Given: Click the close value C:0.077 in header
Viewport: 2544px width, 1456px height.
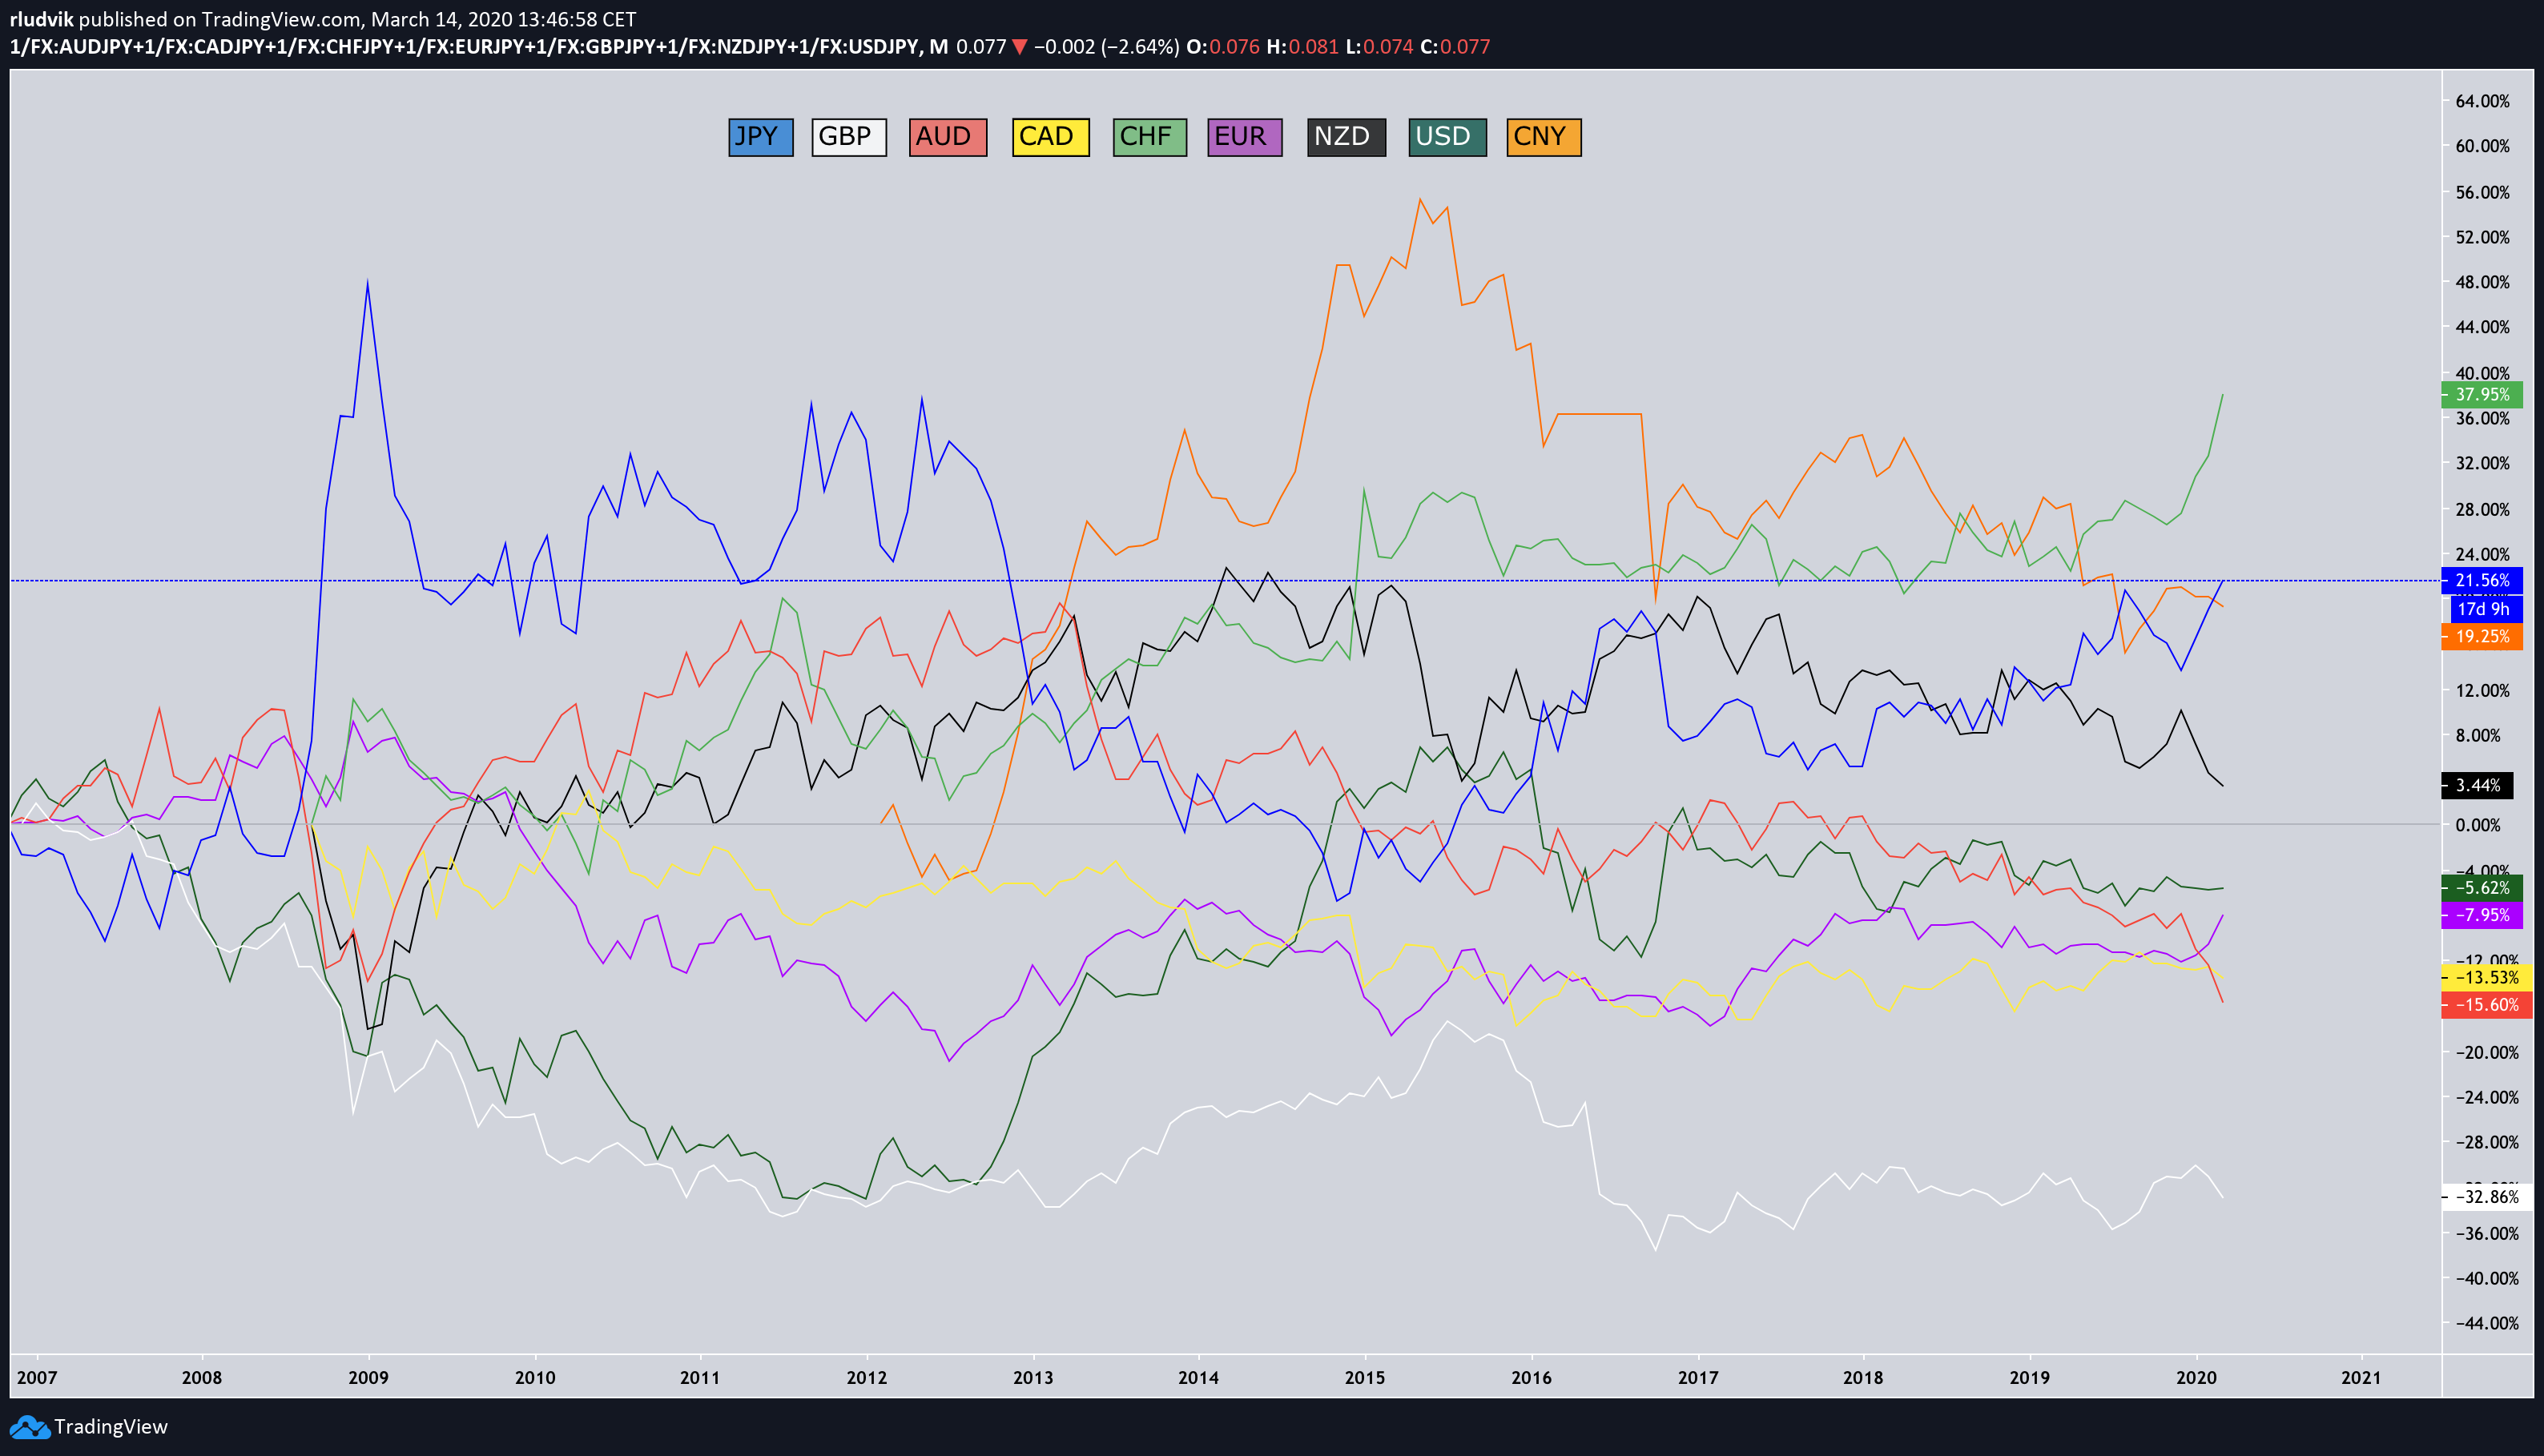Looking at the screenshot, I should pos(1455,47).
